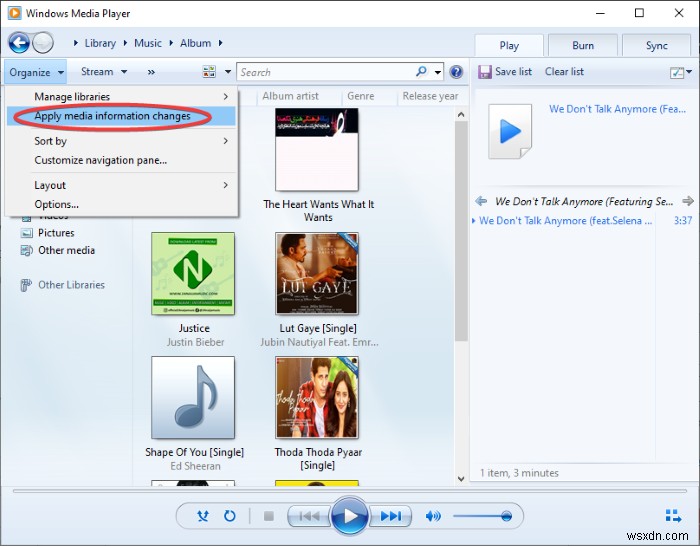
Task: Switch to the Play tab
Action: coord(509,46)
